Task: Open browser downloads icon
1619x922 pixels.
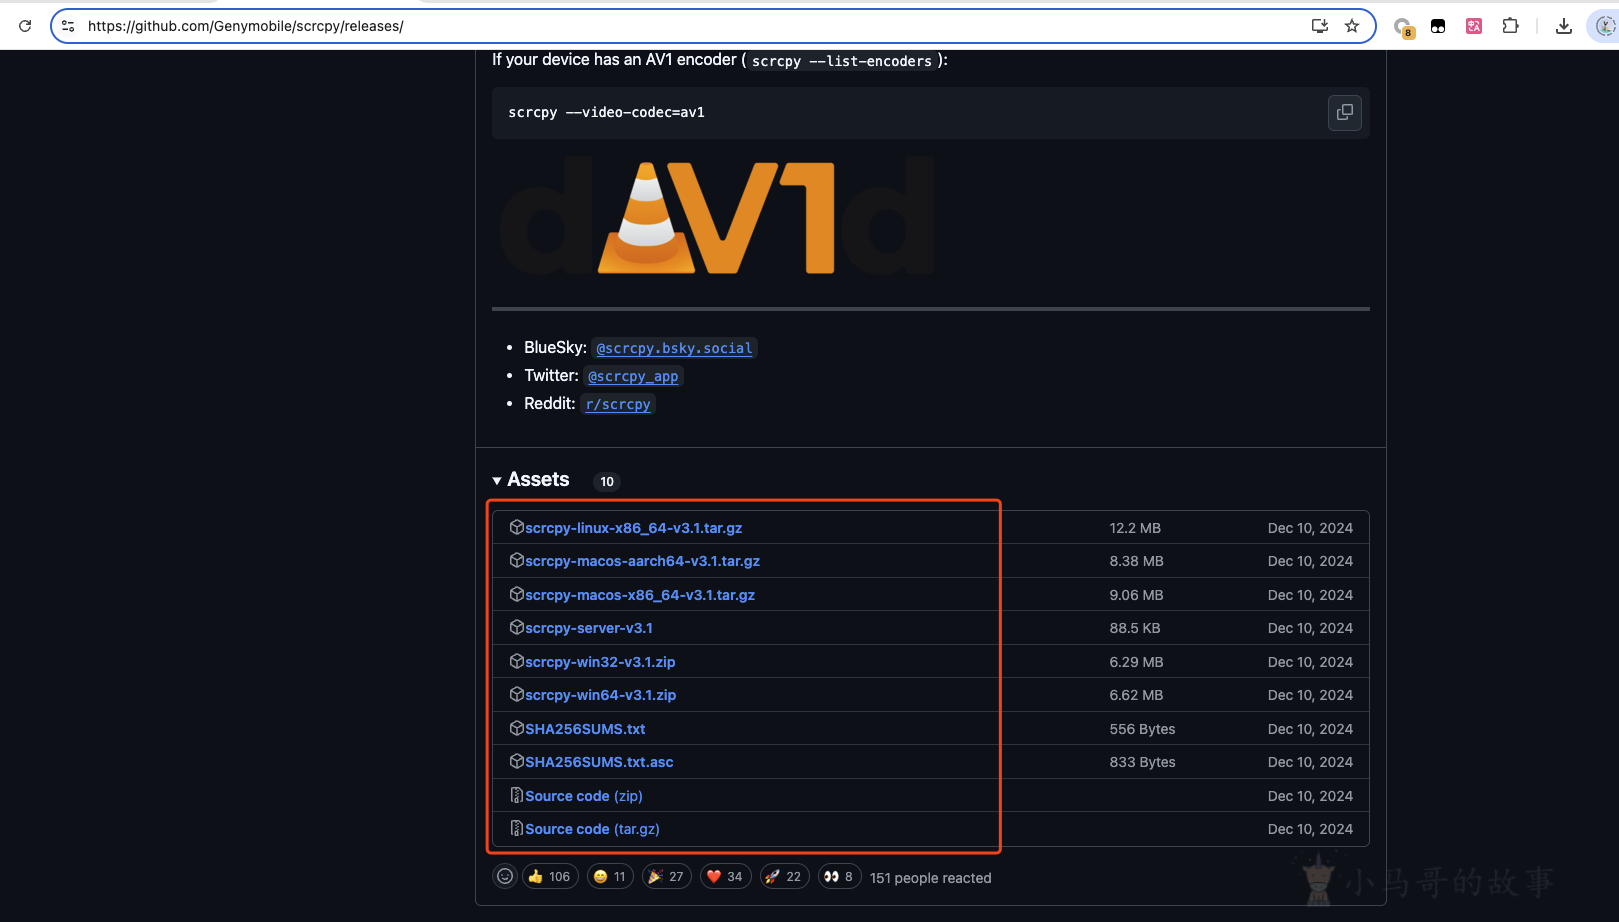Action: 1564,26
